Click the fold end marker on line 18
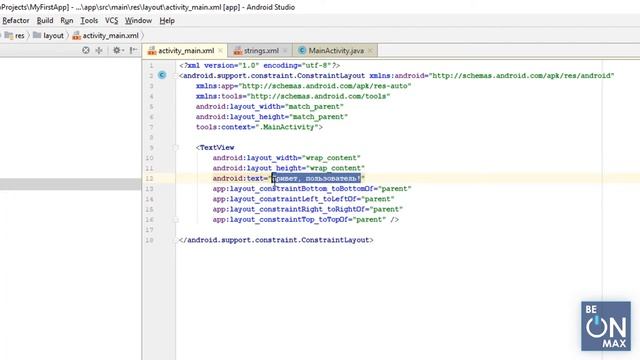This screenshot has height=360, width=640. click(x=176, y=240)
